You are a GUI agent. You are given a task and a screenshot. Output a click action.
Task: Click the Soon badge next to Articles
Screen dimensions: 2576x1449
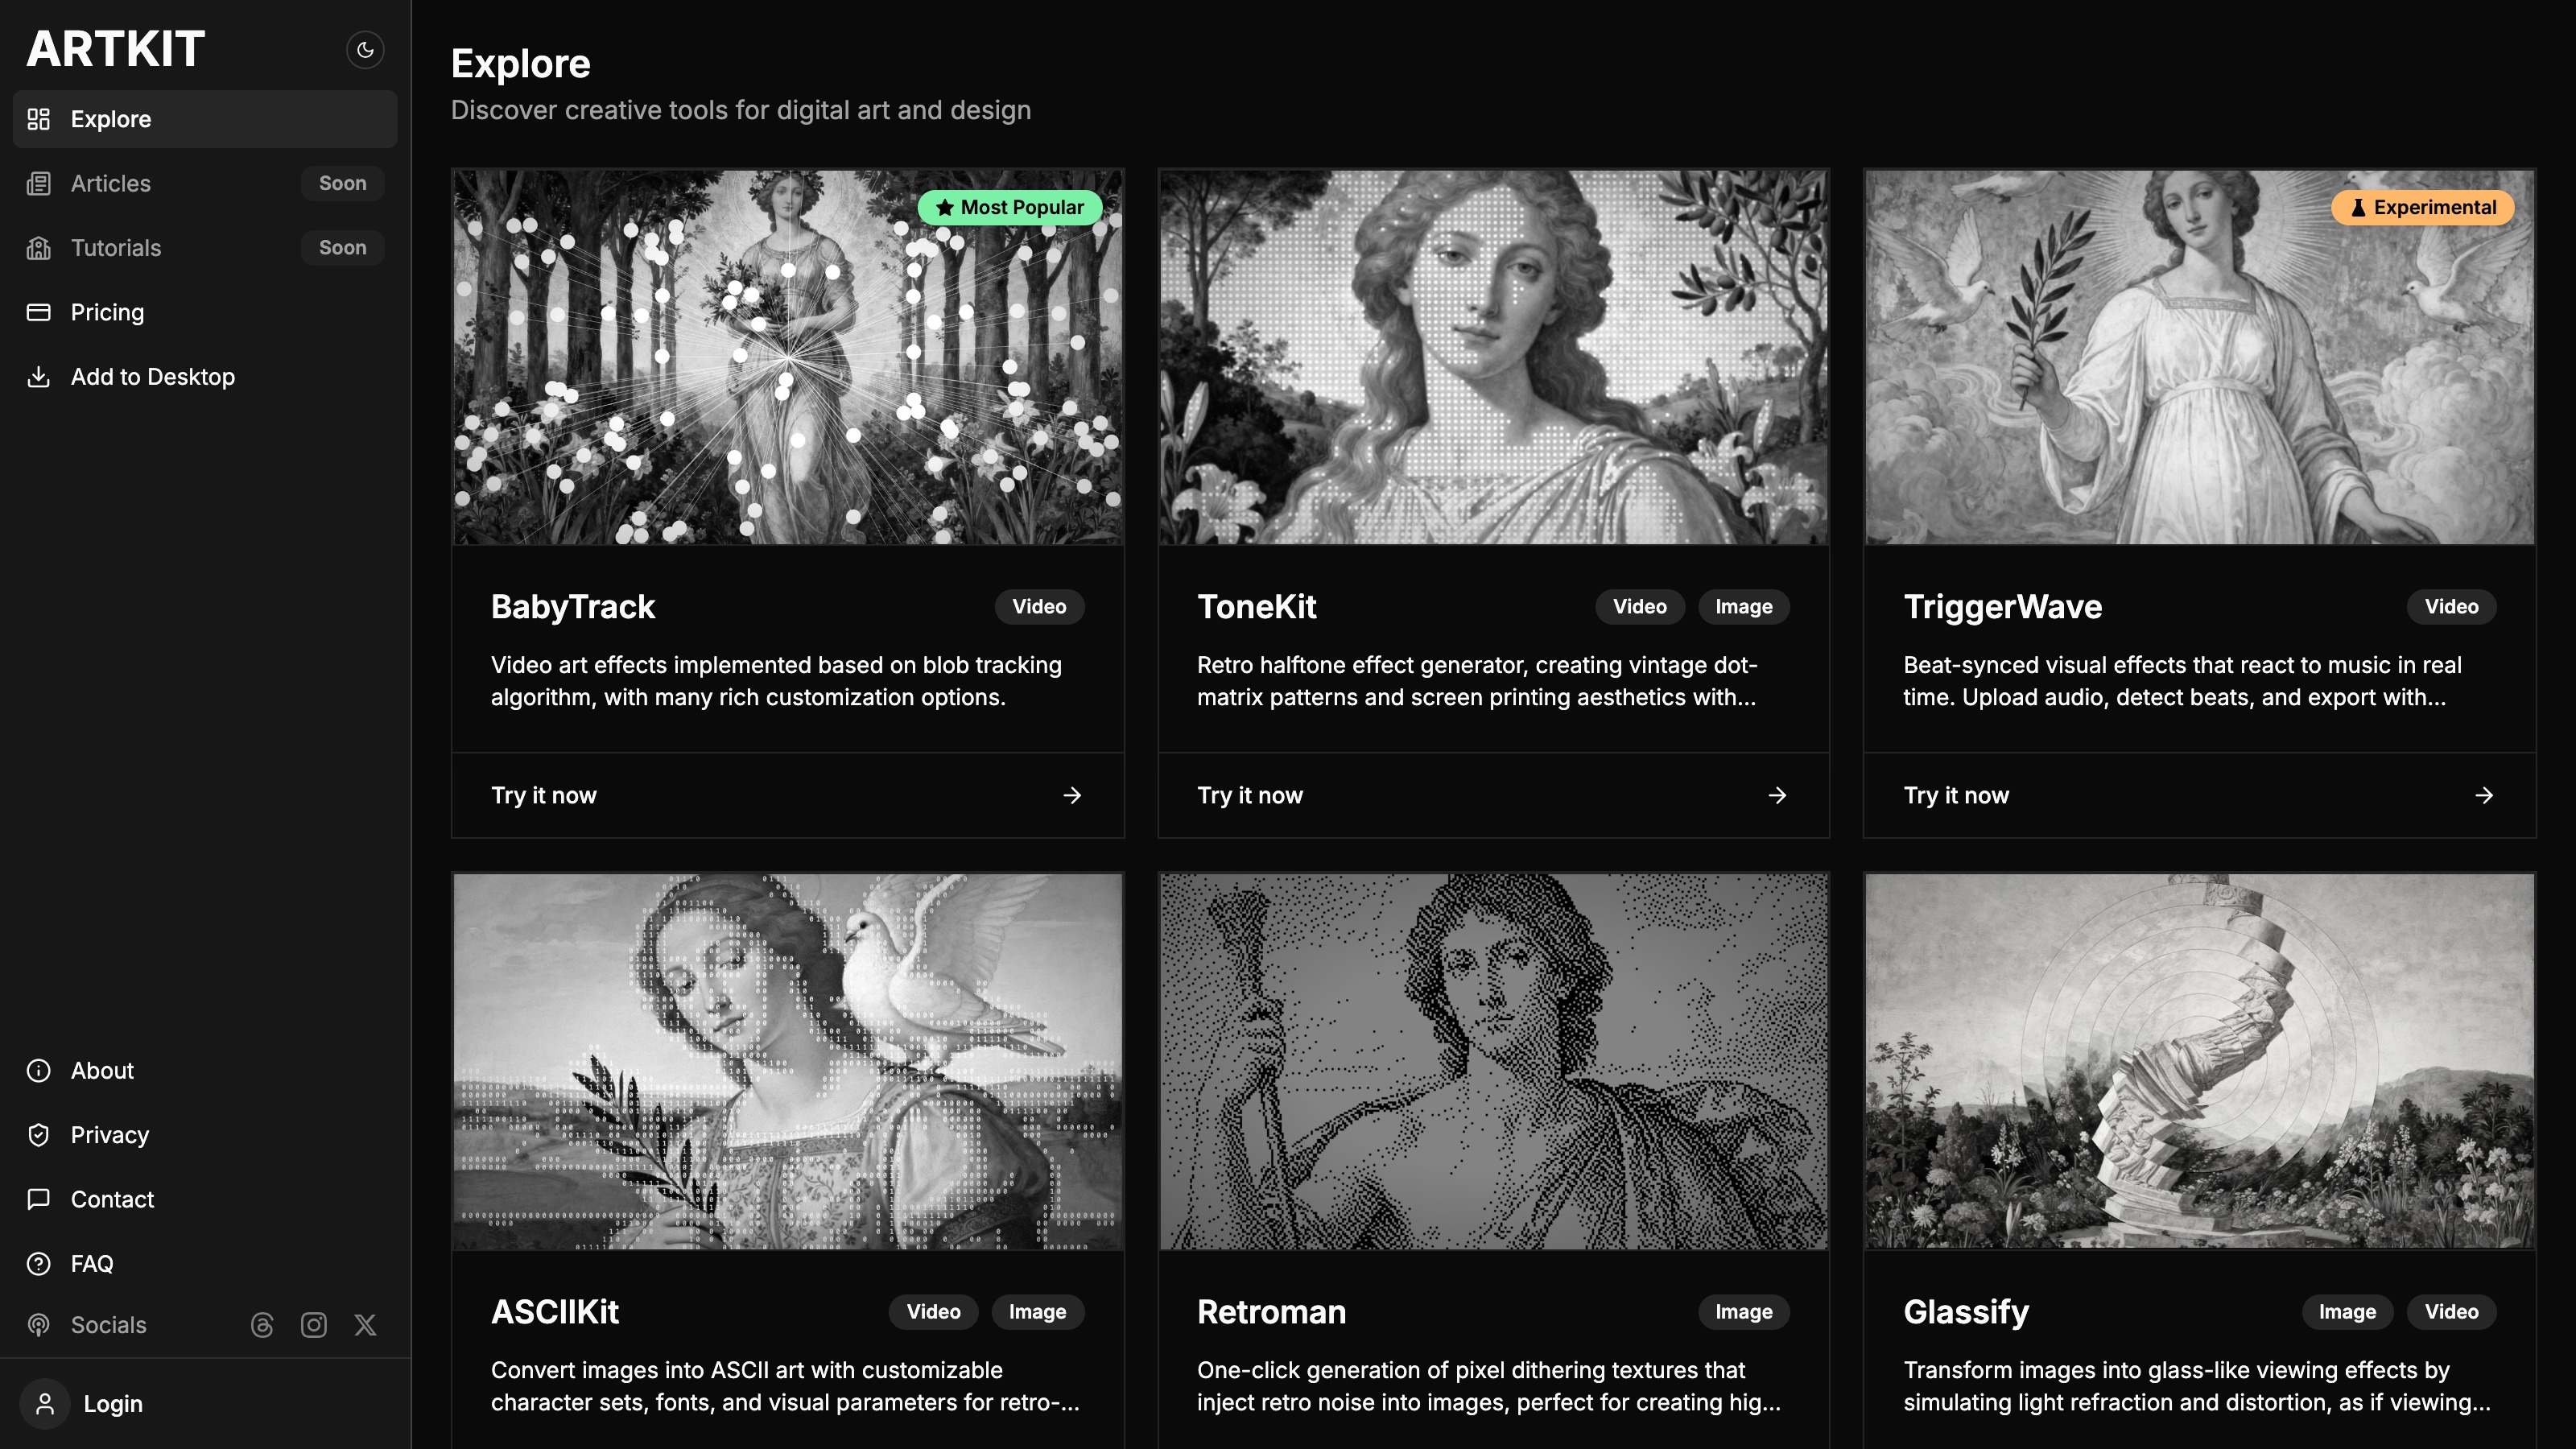[x=342, y=184]
